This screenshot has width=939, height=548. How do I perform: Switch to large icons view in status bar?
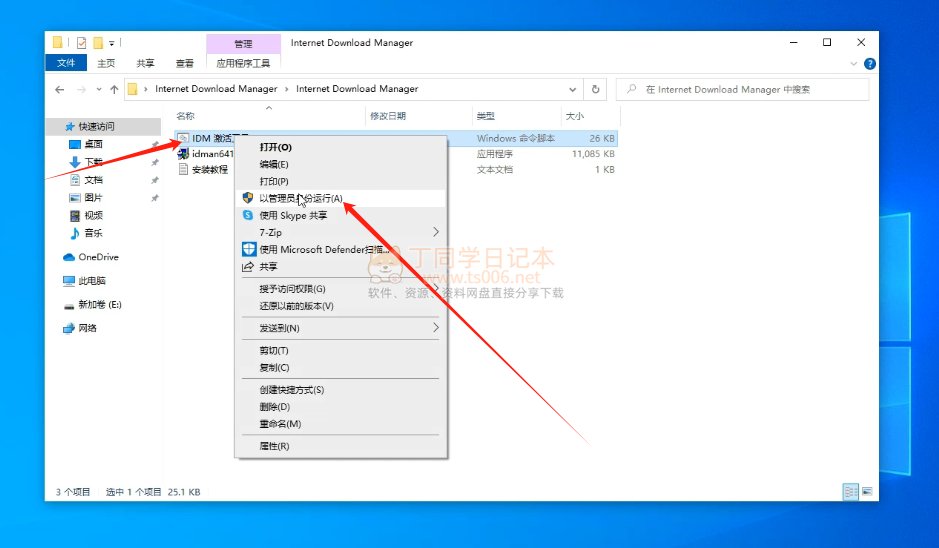coord(867,492)
